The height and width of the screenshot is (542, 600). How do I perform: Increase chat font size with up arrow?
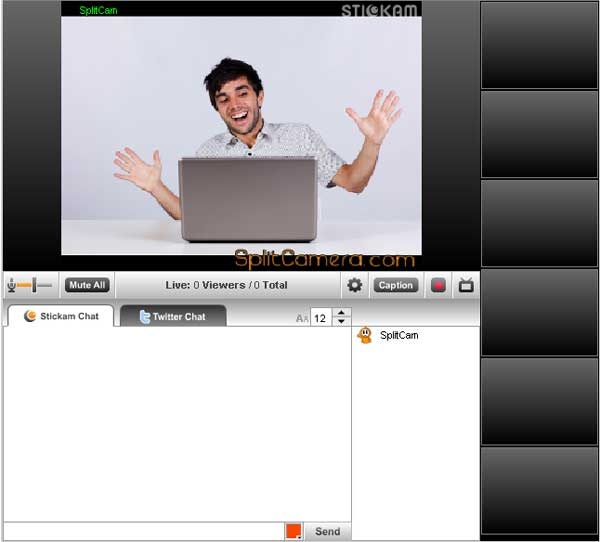[341, 313]
